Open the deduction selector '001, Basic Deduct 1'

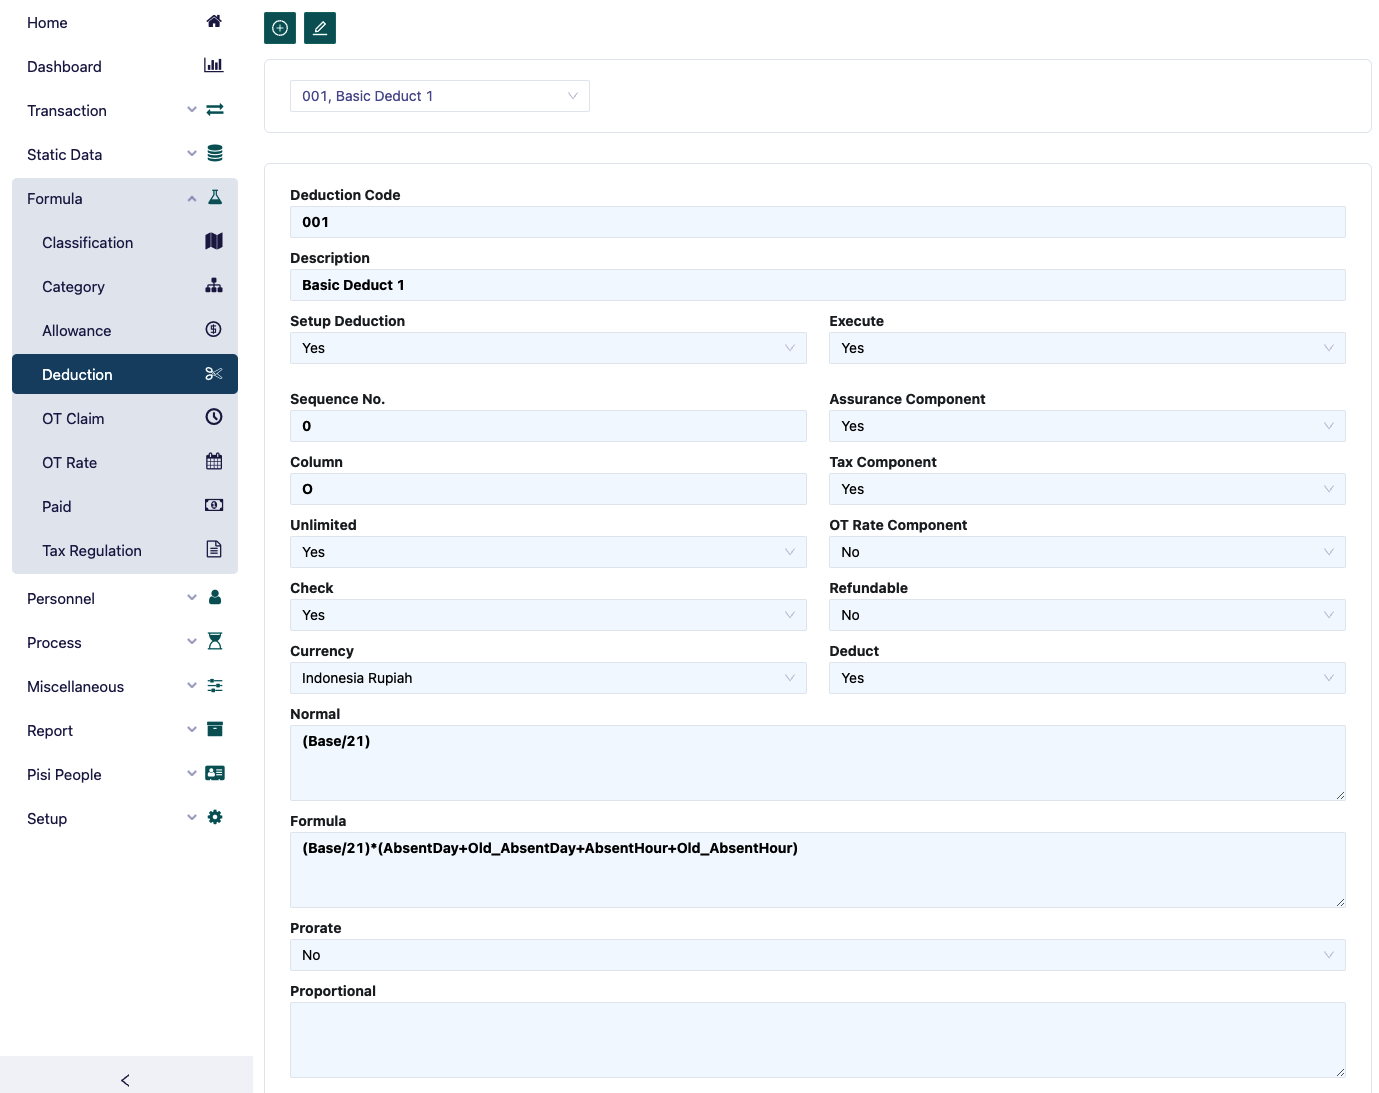point(439,96)
